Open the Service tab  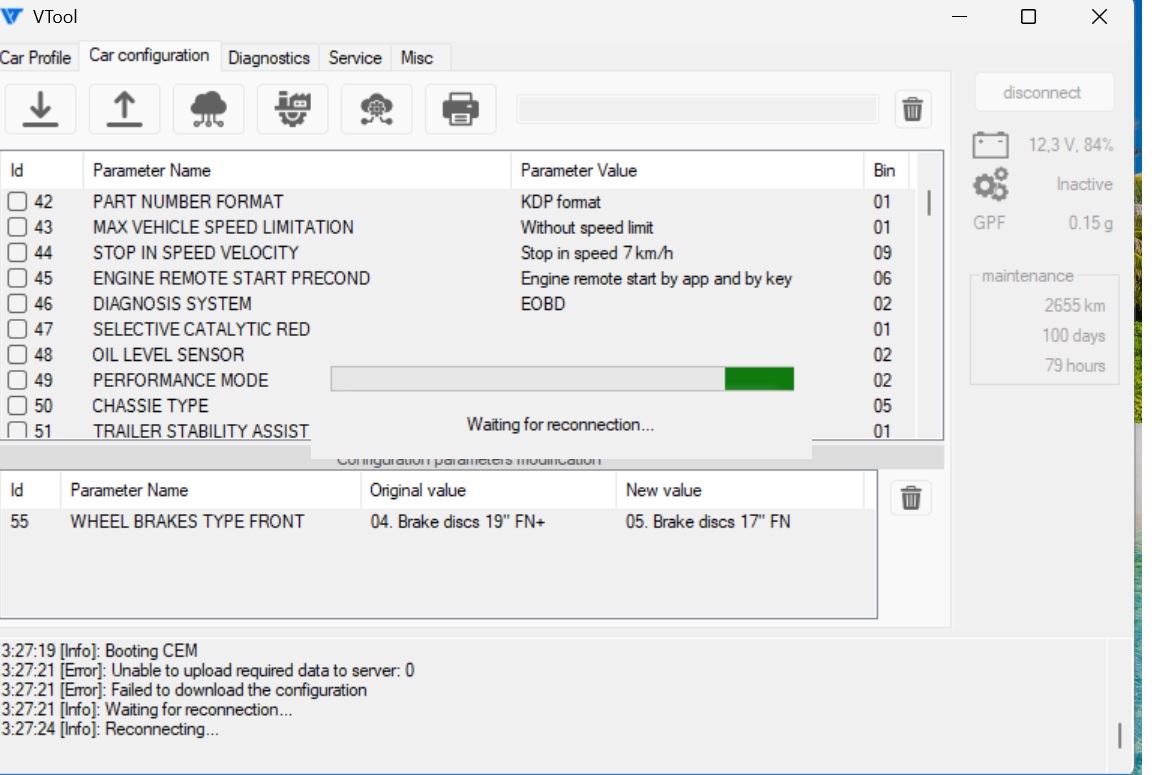coord(355,57)
